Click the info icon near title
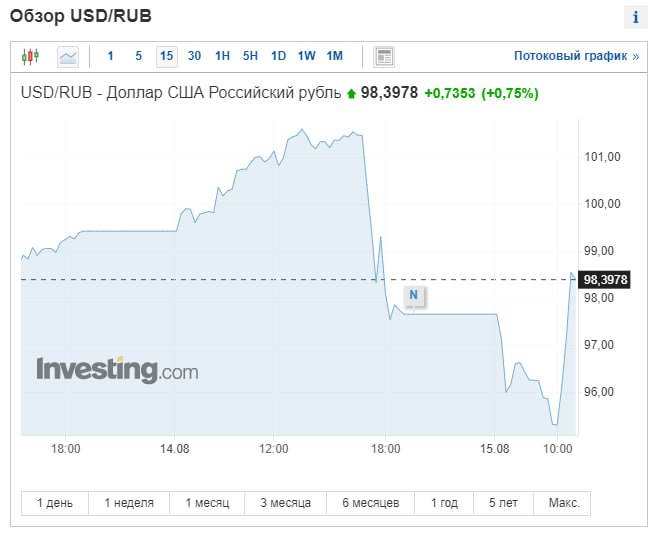Image resolution: width=653 pixels, height=547 pixels. (635, 18)
